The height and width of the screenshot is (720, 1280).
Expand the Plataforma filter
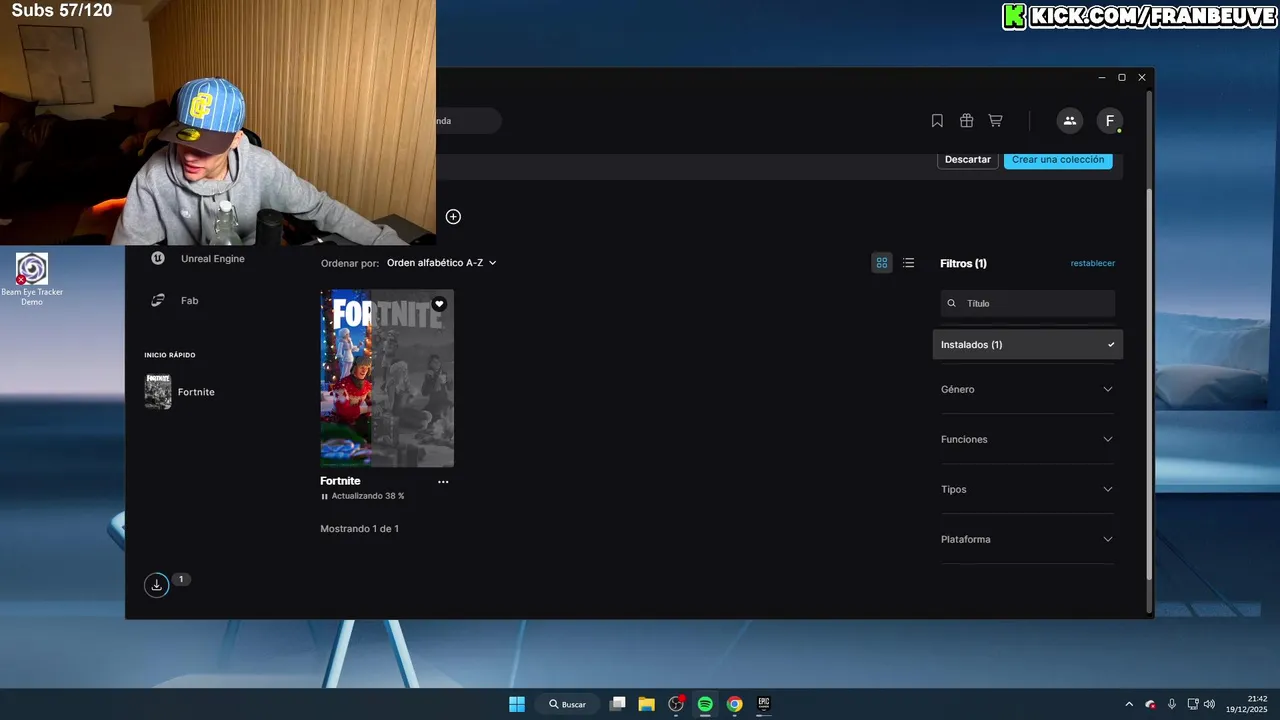click(x=1028, y=539)
